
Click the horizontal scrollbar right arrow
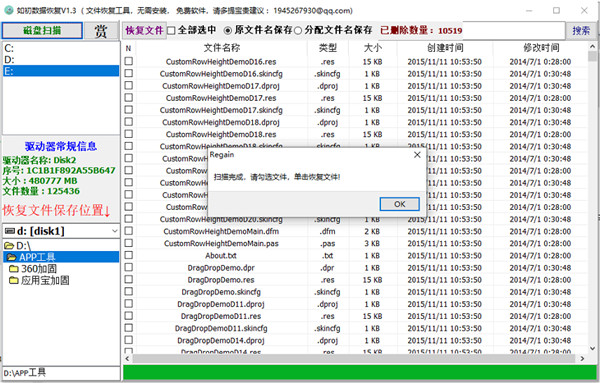582,359
